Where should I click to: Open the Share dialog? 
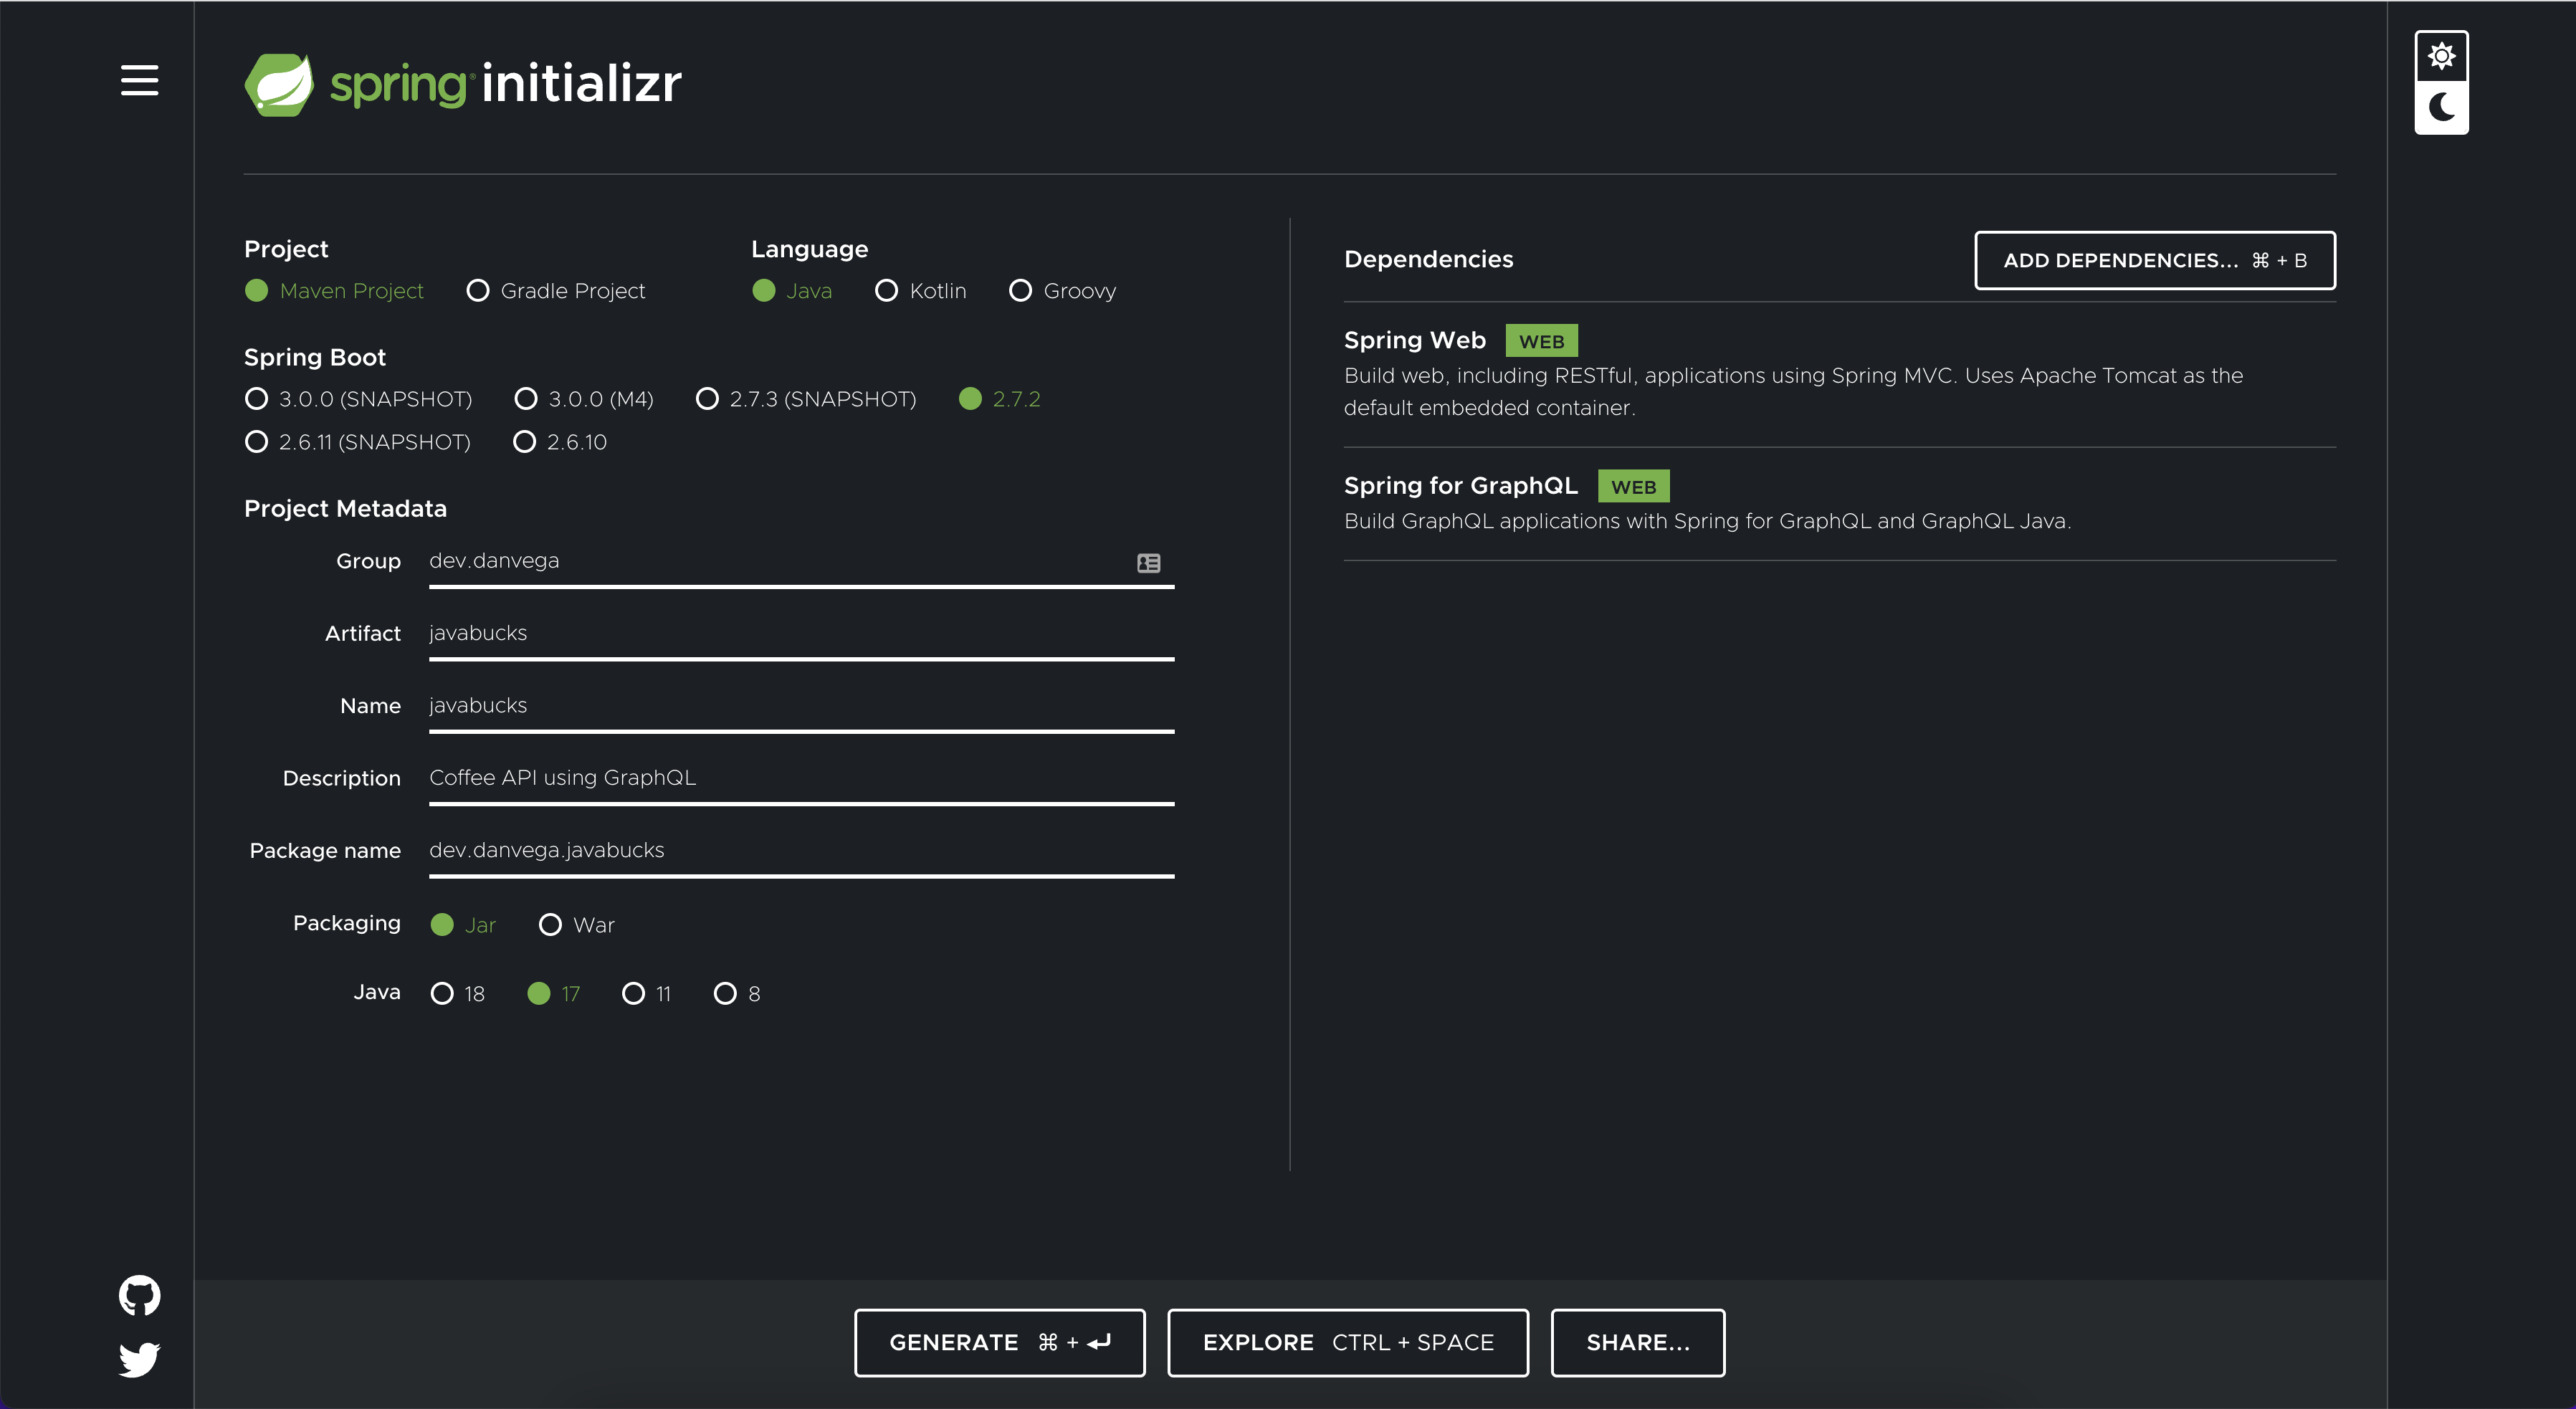1637,1343
